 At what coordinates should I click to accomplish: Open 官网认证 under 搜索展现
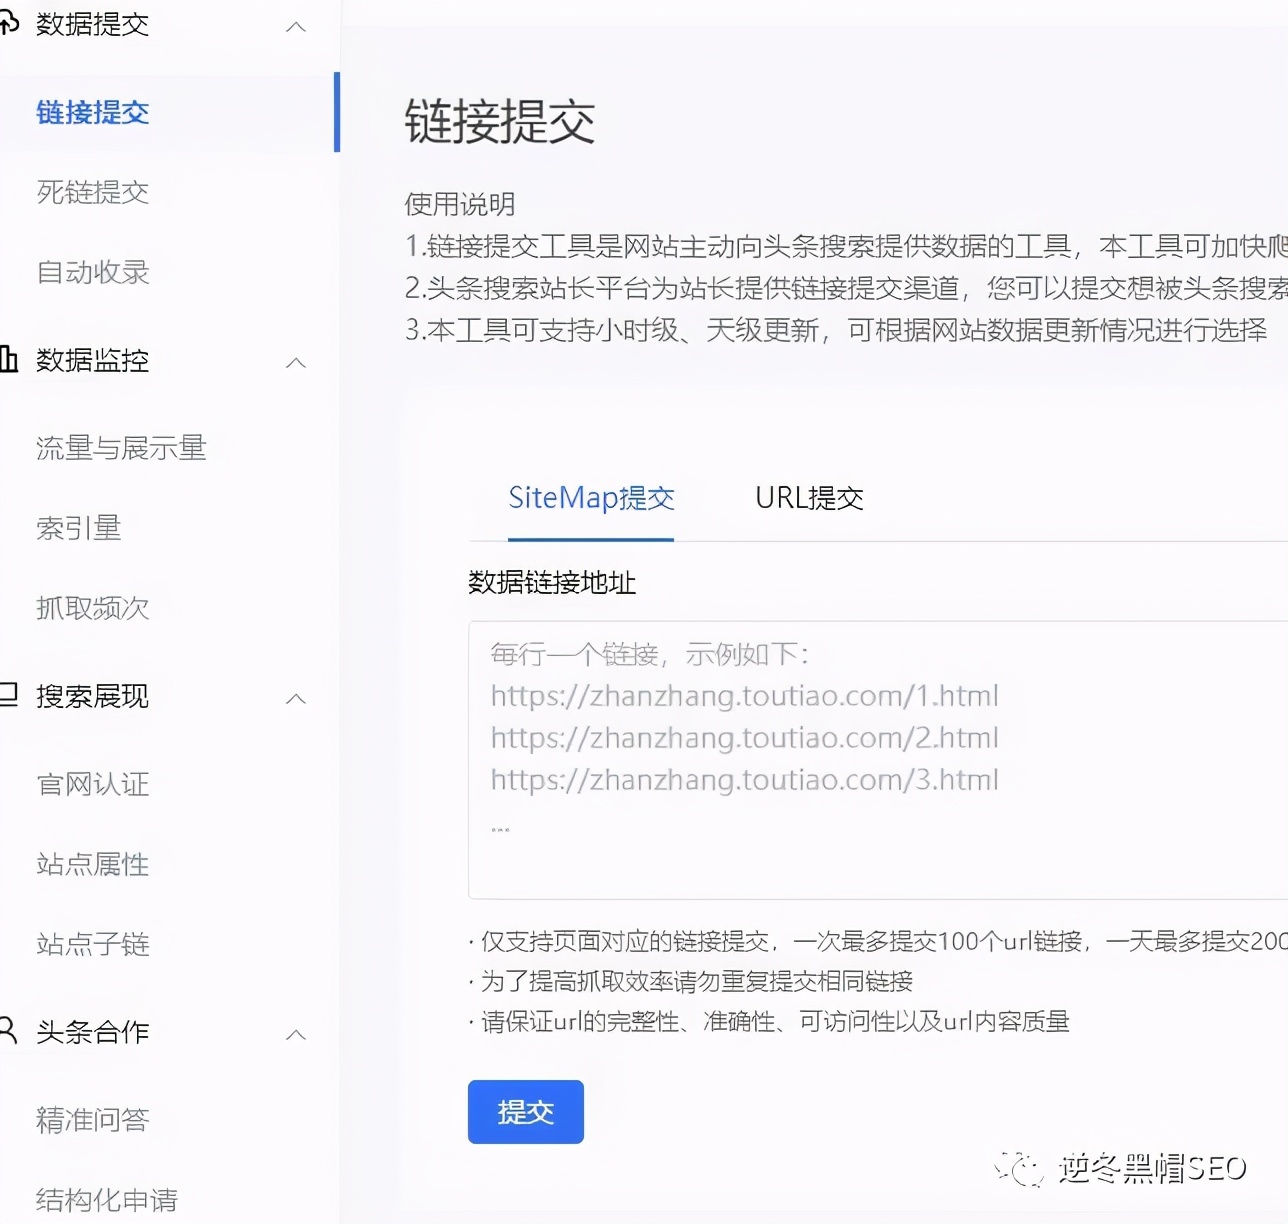[x=92, y=784]
